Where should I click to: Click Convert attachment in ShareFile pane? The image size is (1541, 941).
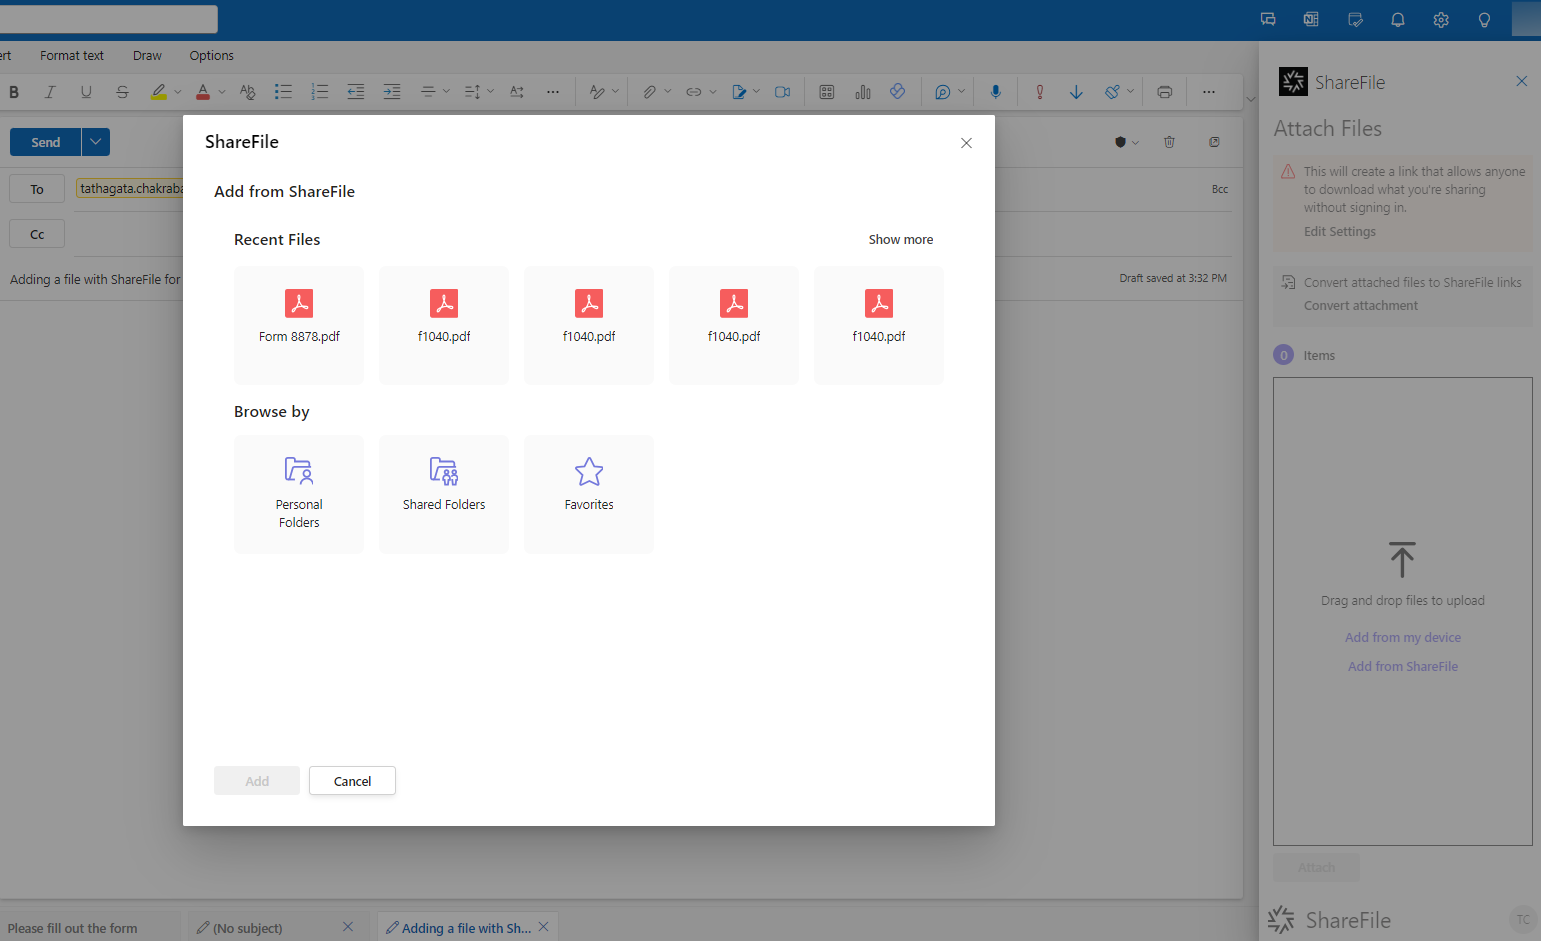(x=1361, y=306)
